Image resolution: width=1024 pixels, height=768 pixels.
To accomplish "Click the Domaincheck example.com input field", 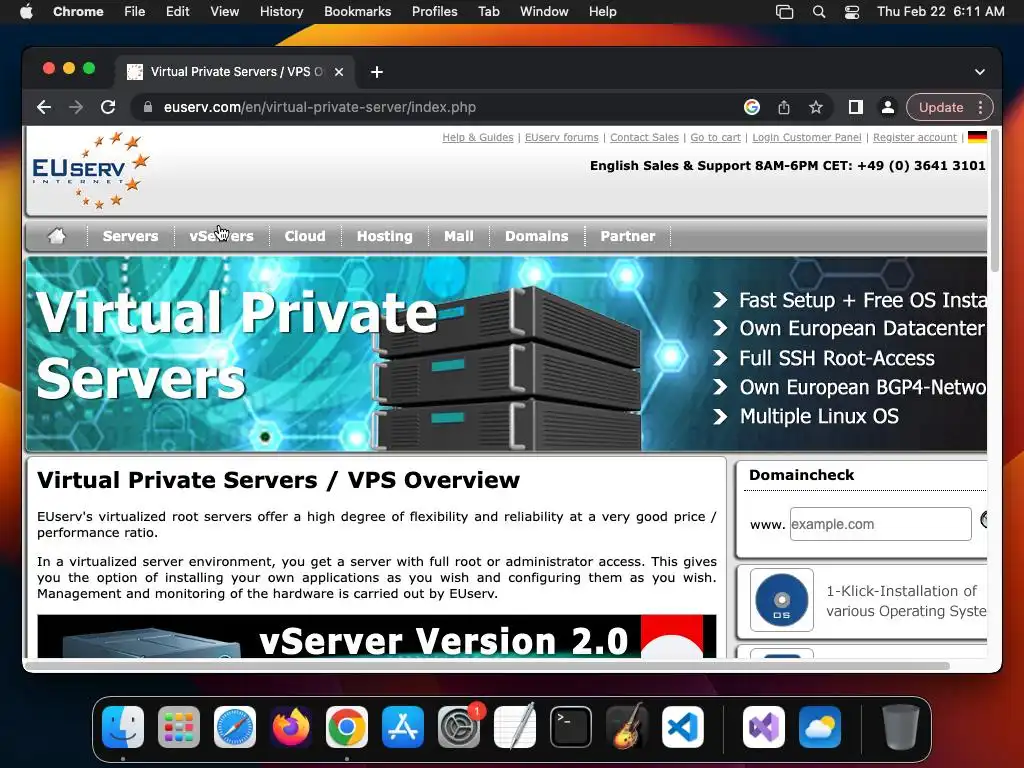I will [880, 524].
